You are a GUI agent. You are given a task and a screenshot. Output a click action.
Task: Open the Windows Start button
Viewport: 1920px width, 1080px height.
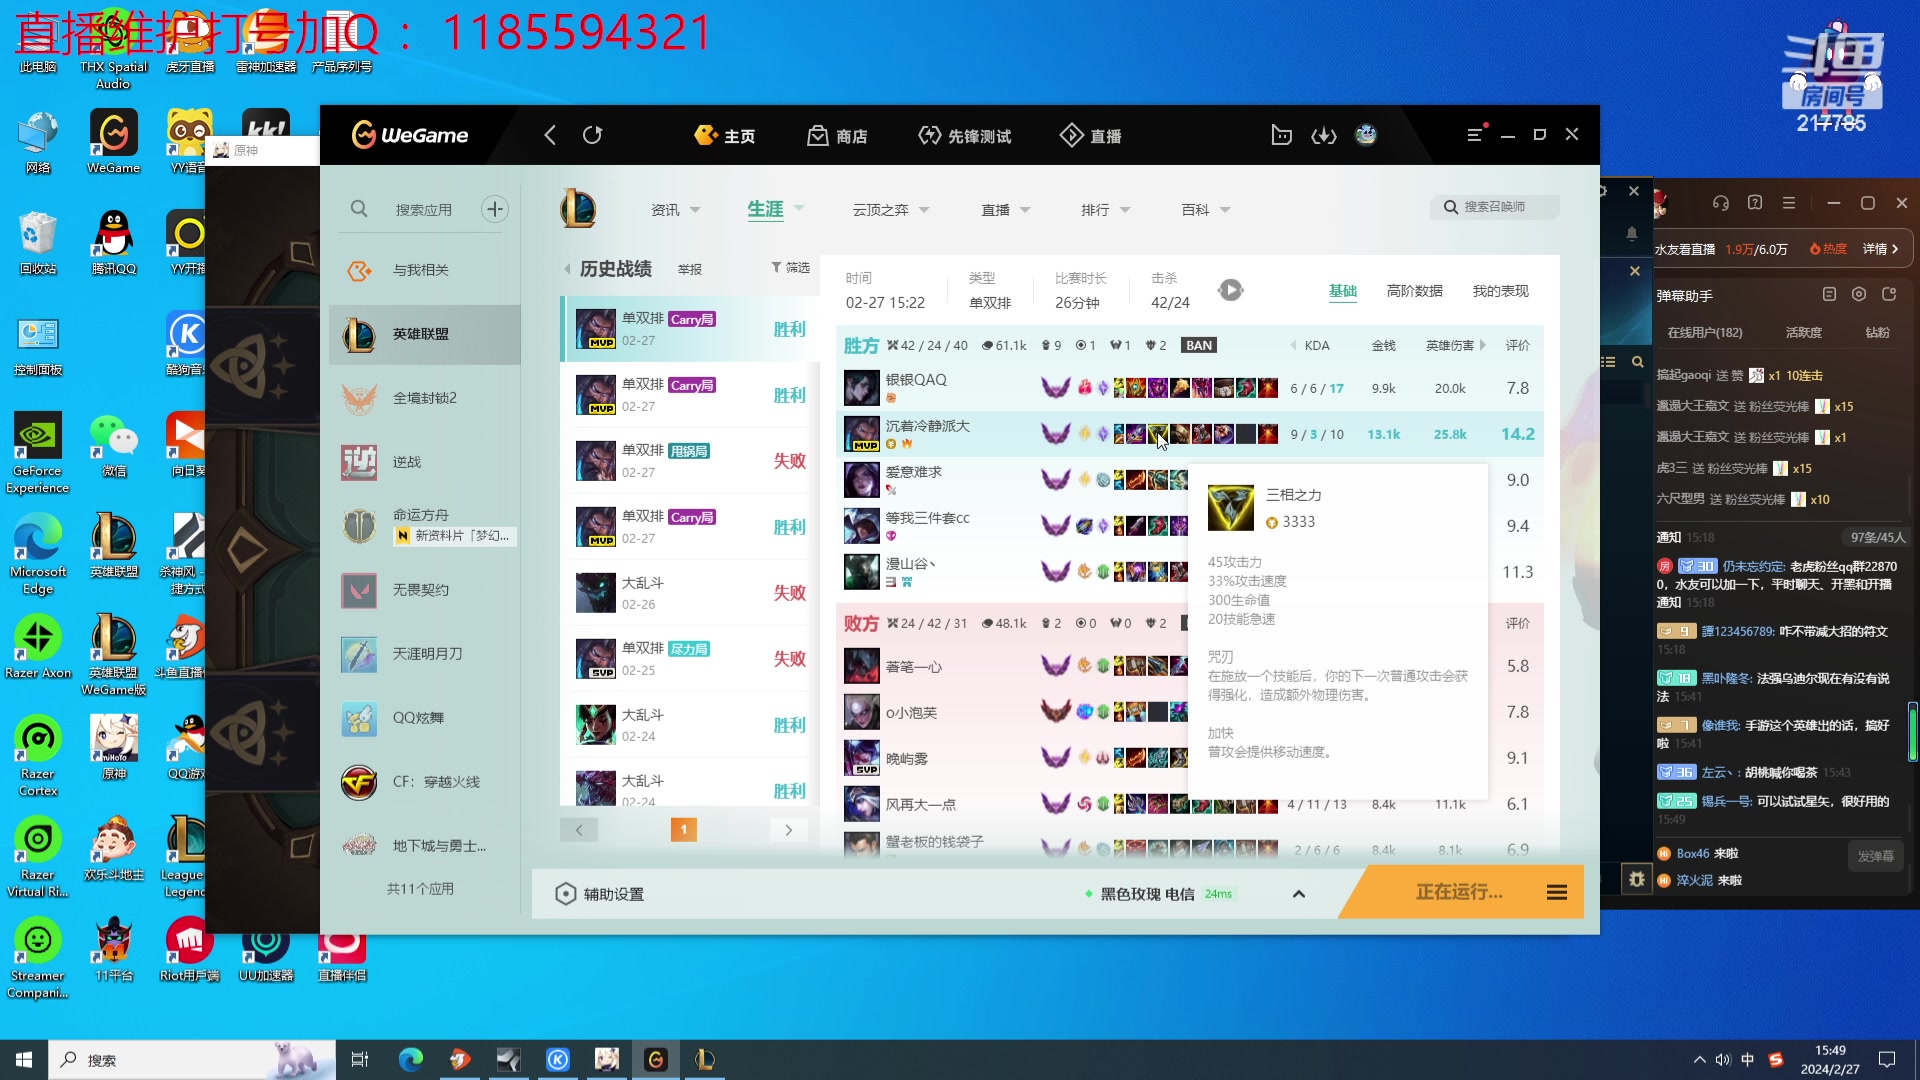point(24,1060)
